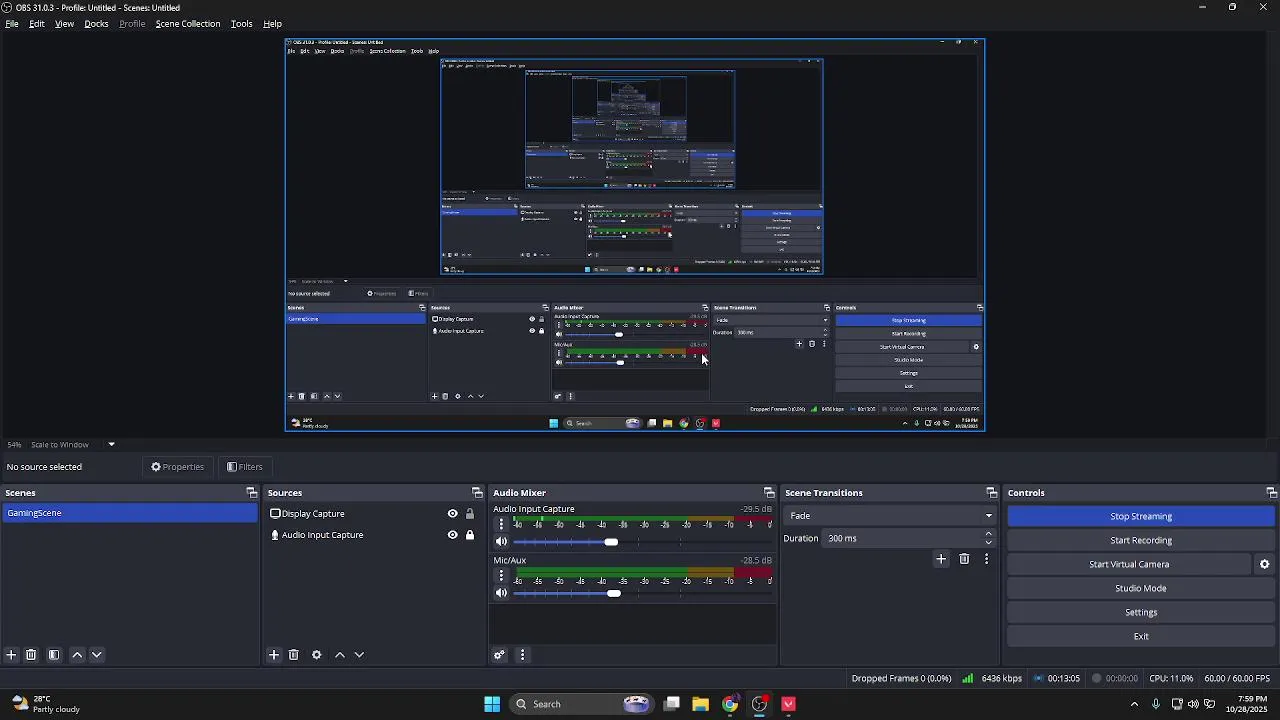This screenshot has height=720, width=1280.
Task: Open Settings from Controls dock
Action: click(x=1141, y=612)
